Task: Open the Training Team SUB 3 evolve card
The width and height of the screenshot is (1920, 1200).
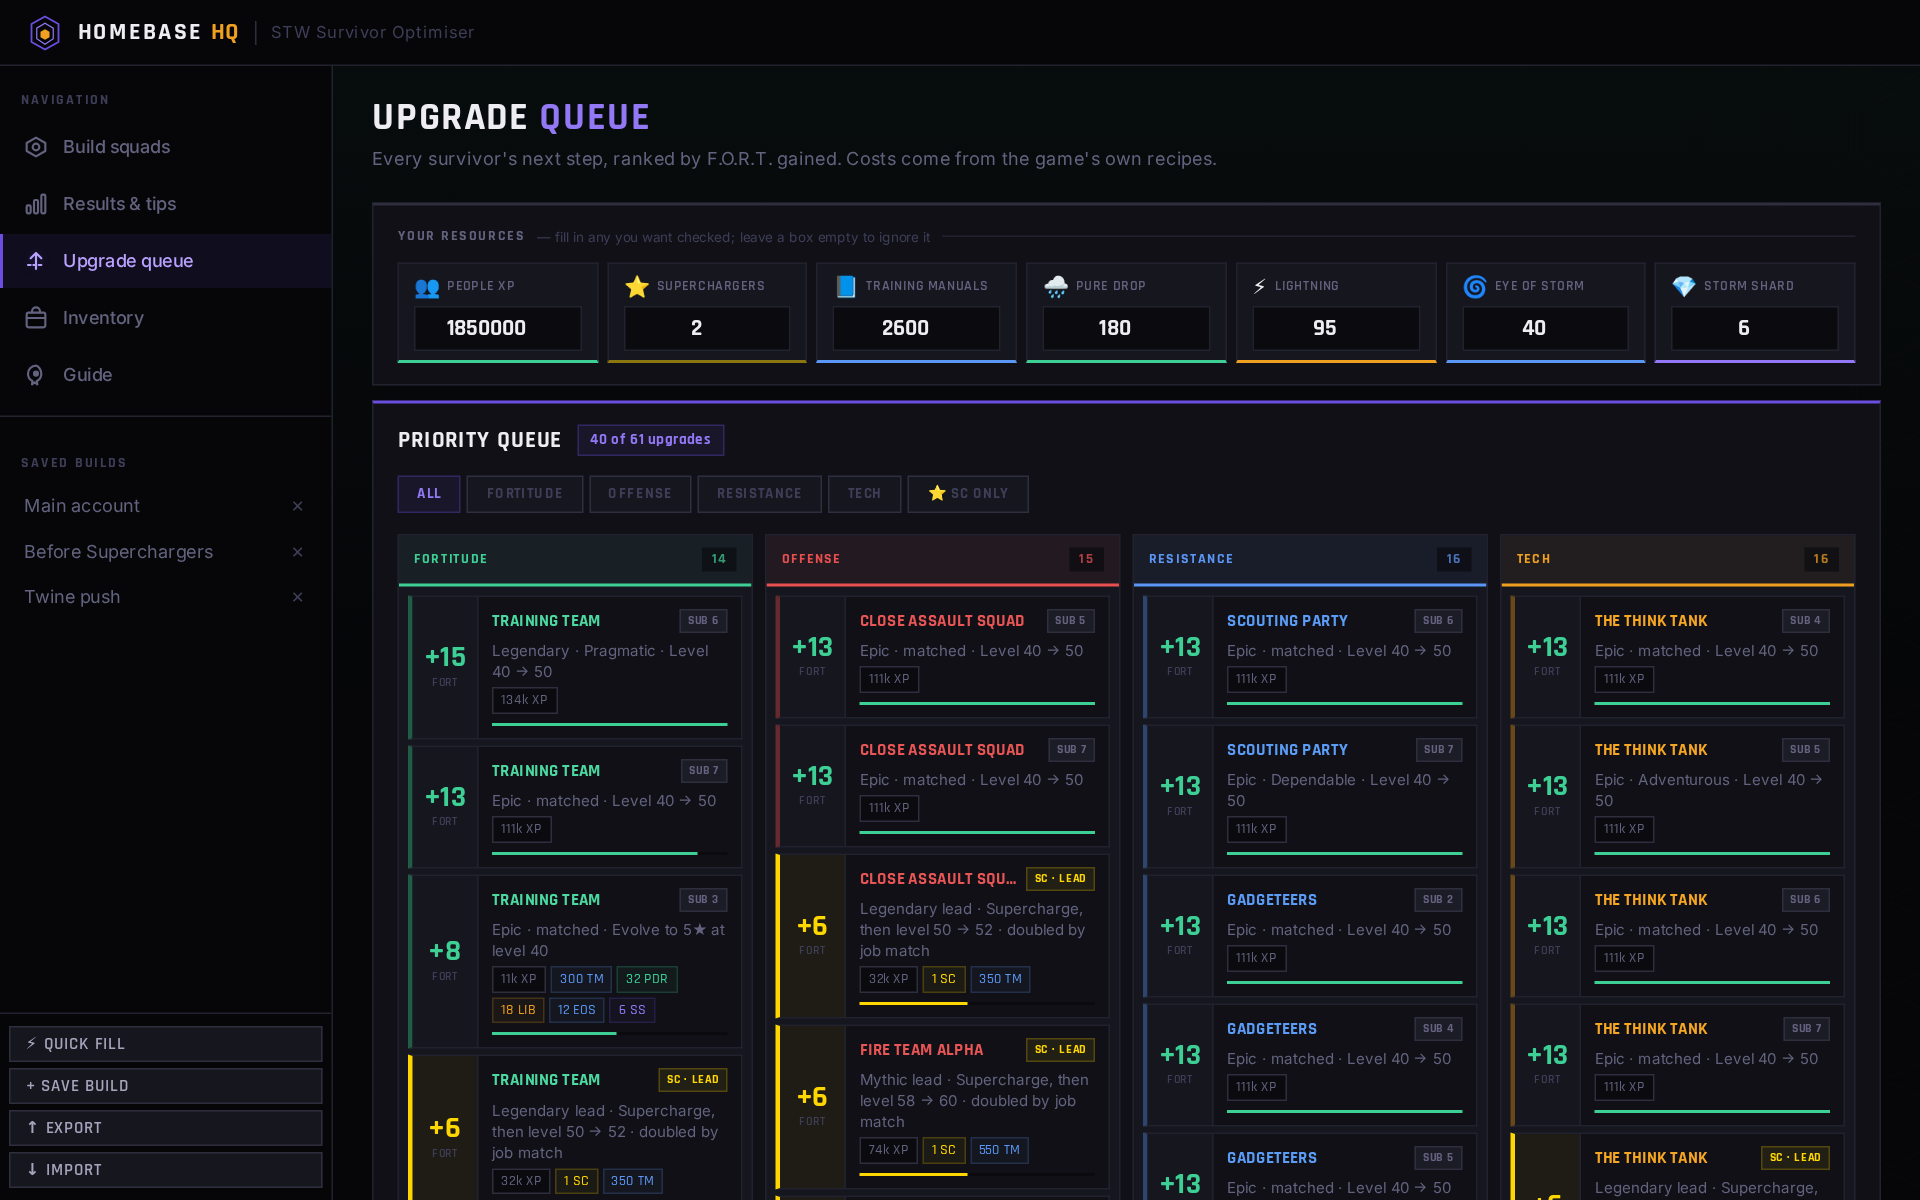Action: (575, 961)
